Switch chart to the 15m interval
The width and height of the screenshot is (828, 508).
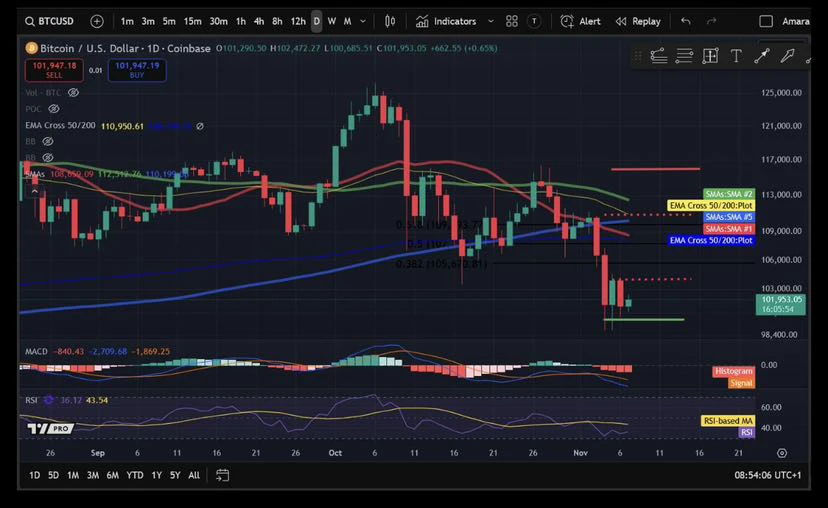[192, 21]
